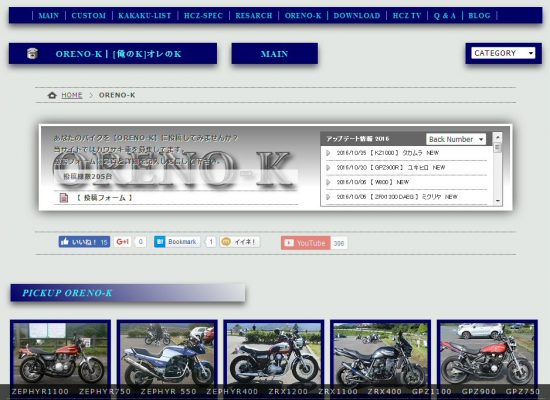The image size is (550, 400).
Task: Open the CATEGORY dropdown
Action: (503, 53)
